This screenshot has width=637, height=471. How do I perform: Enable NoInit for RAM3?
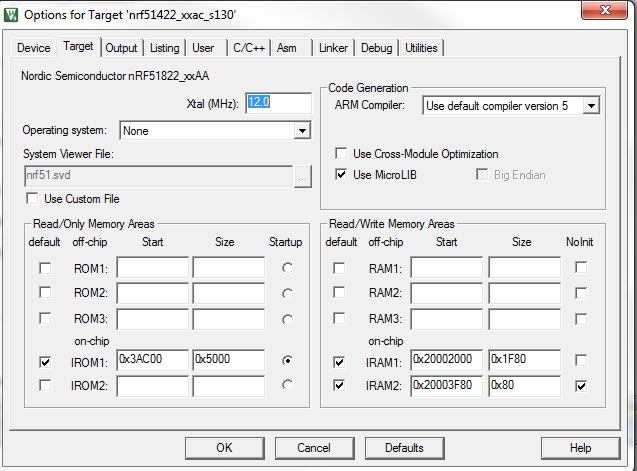[581, 319]
